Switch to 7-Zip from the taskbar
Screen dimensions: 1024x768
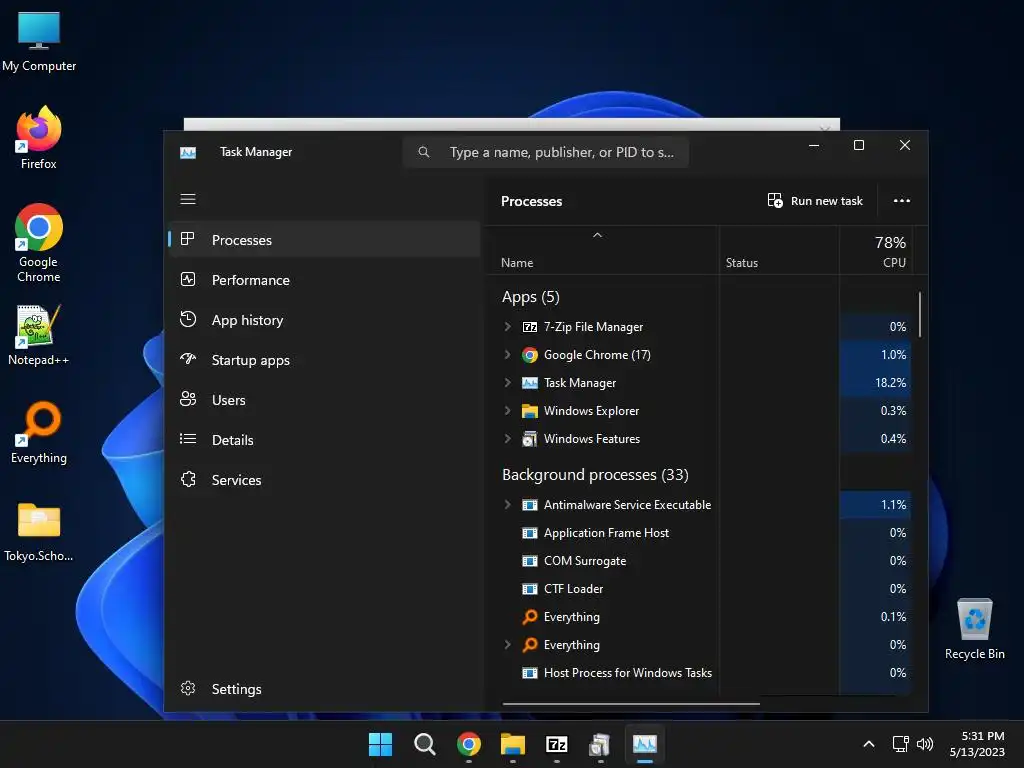pyautogui.click(x=556, y=744)
